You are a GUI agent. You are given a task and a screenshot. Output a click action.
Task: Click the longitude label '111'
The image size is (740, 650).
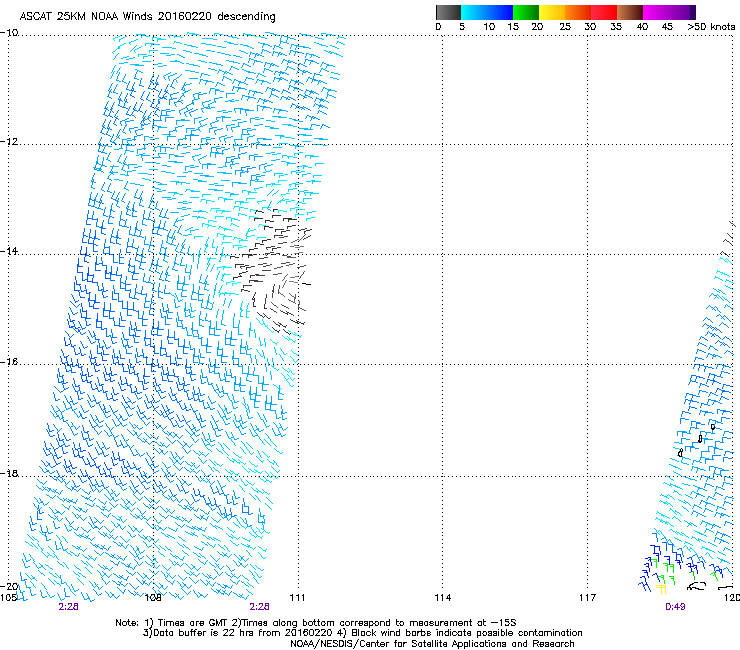297,598
